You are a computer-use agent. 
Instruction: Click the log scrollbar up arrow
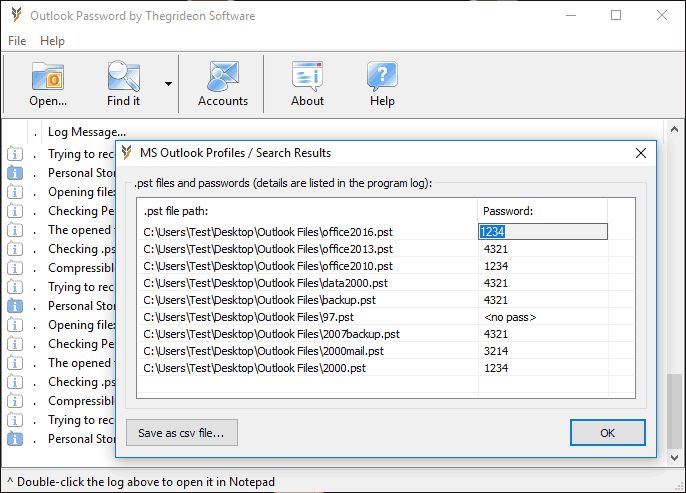click(x=674, y=129)
